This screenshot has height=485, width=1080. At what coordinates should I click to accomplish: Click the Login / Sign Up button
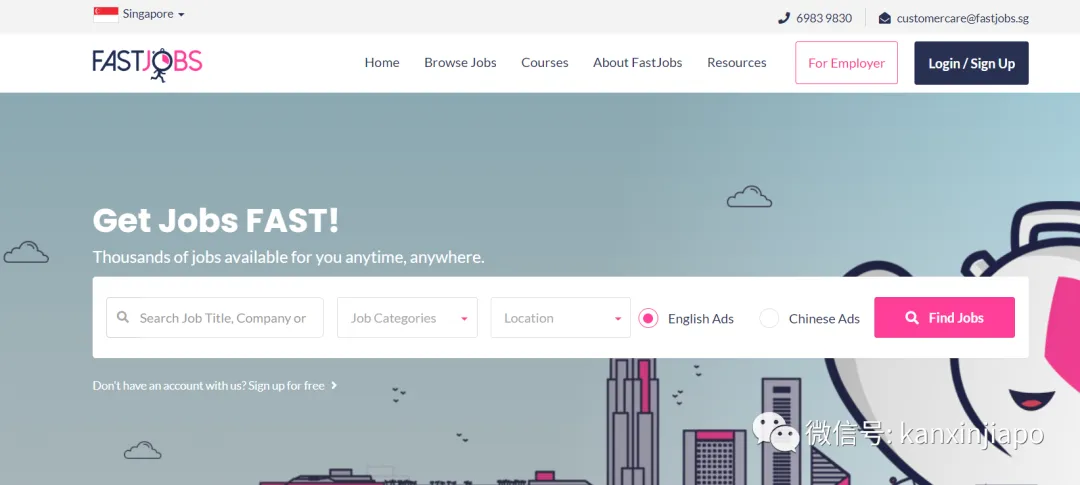coord(971,63)
